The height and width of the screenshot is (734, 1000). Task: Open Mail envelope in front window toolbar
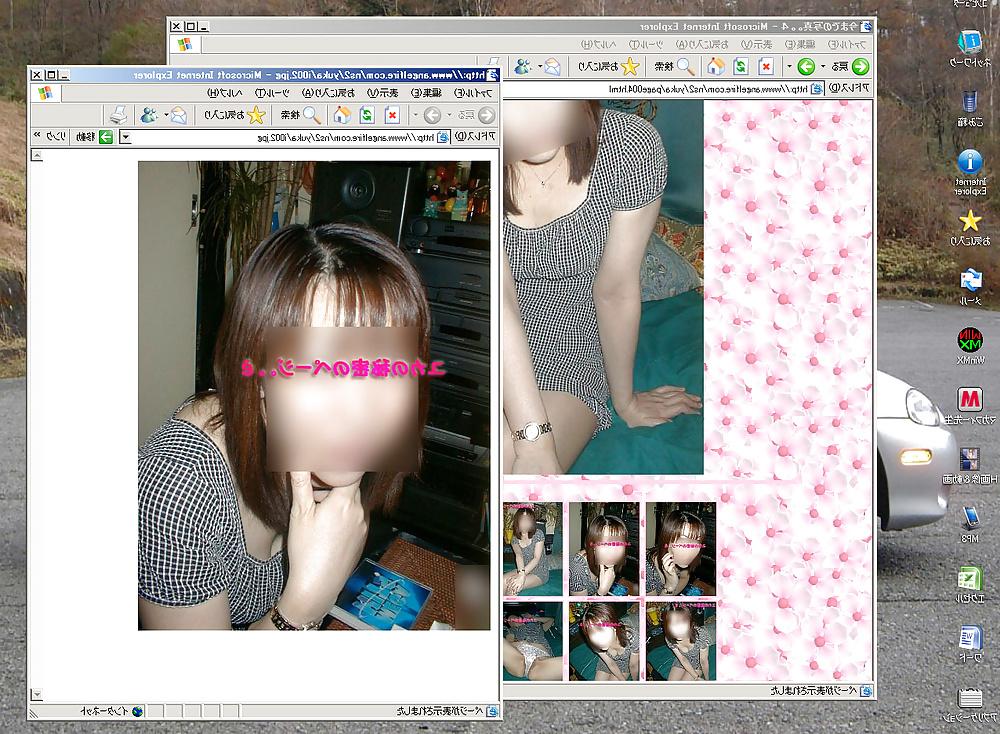(x=179, y=115)
